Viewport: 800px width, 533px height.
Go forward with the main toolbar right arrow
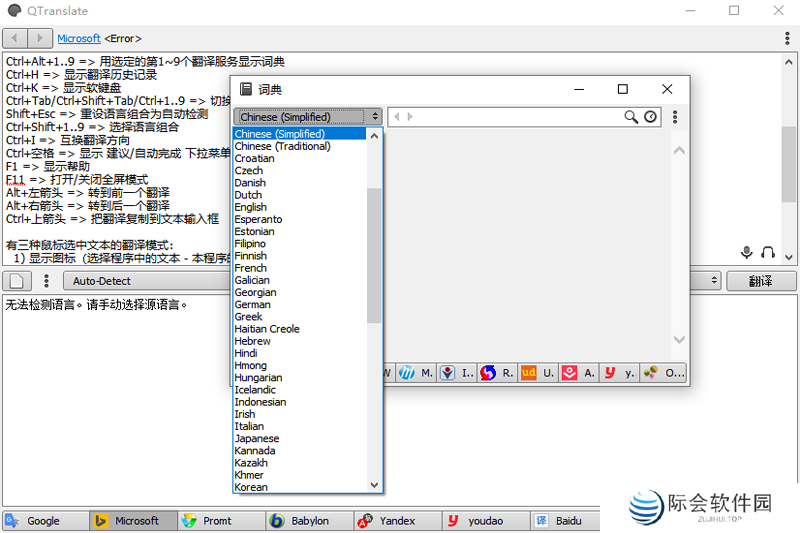(x=40, y=38)
